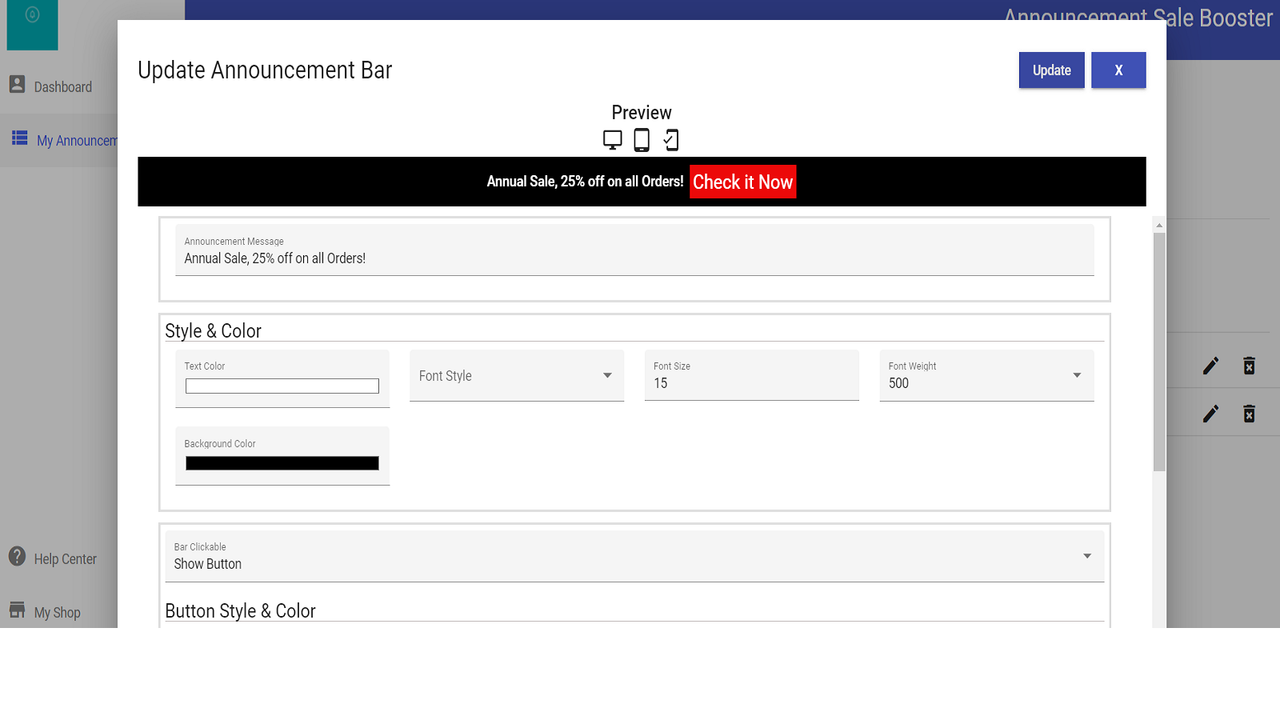Close the dialog with the X button
The width and height of the screenshot is (1280, 720).
point(1118,70)
